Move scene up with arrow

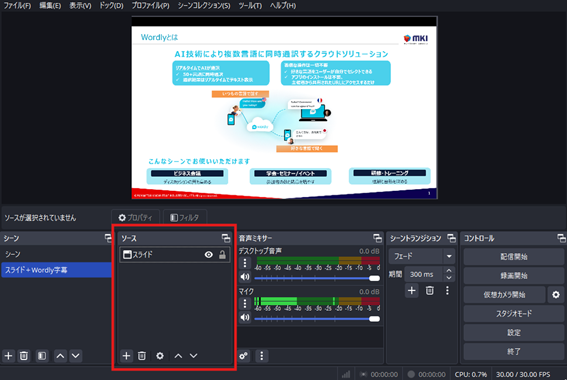tap(60, 356)
